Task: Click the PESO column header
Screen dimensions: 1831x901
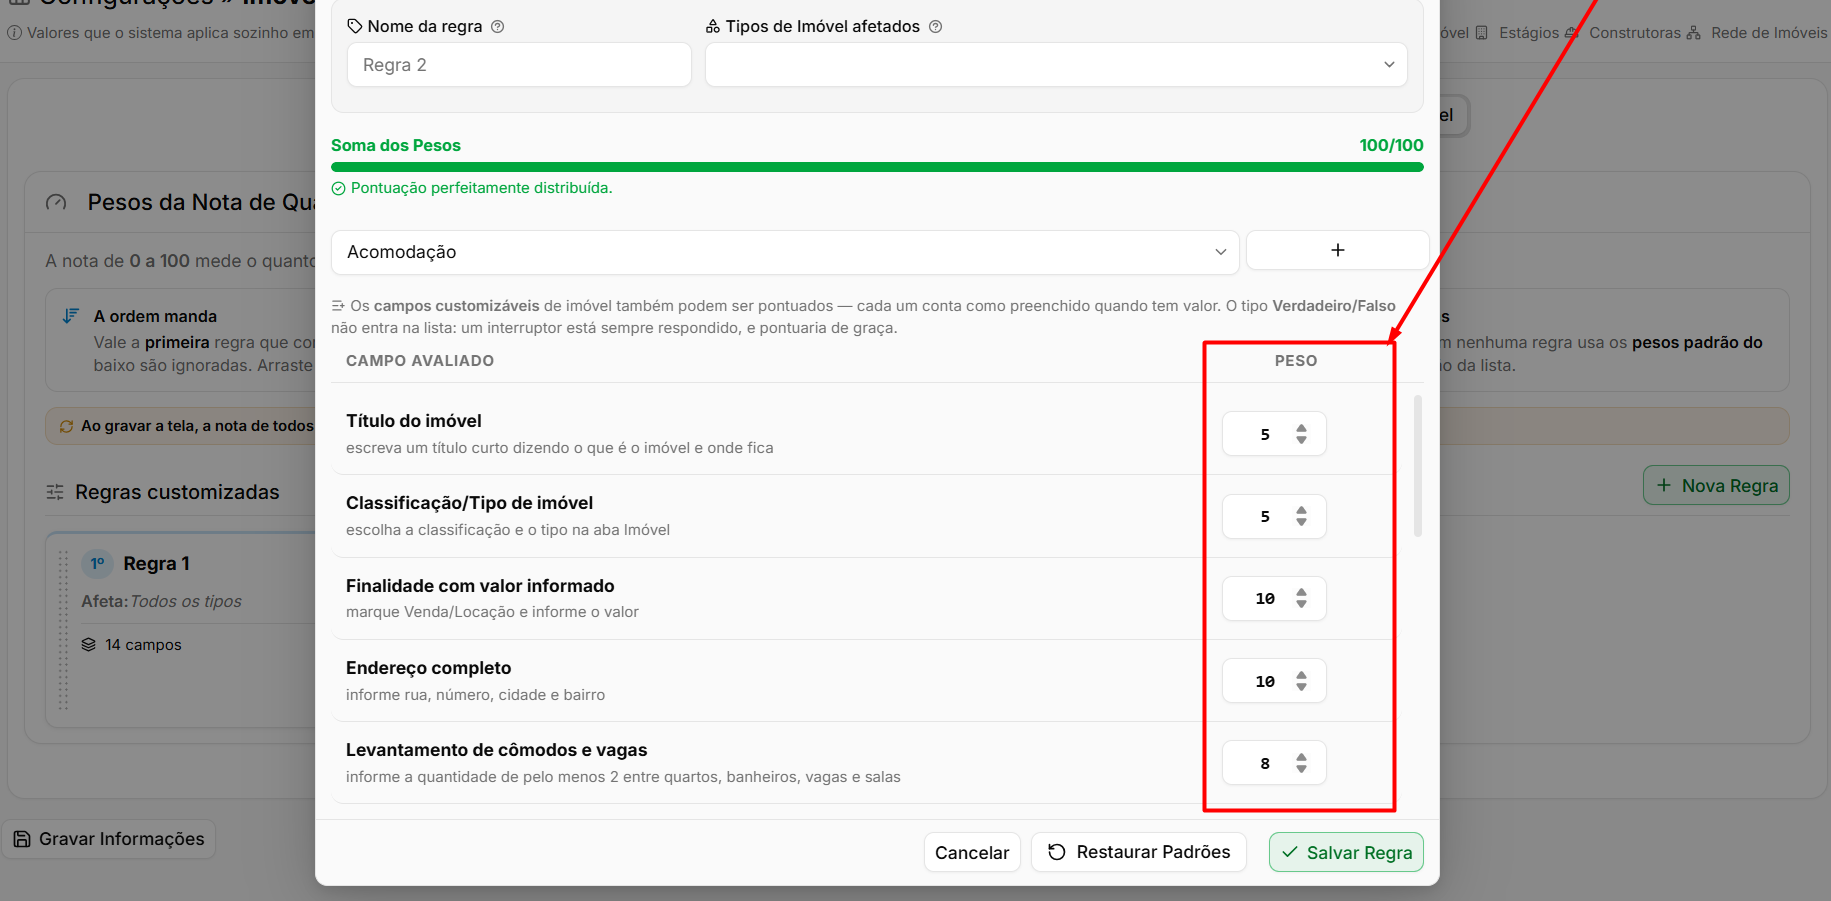Action: (1296, 361)
